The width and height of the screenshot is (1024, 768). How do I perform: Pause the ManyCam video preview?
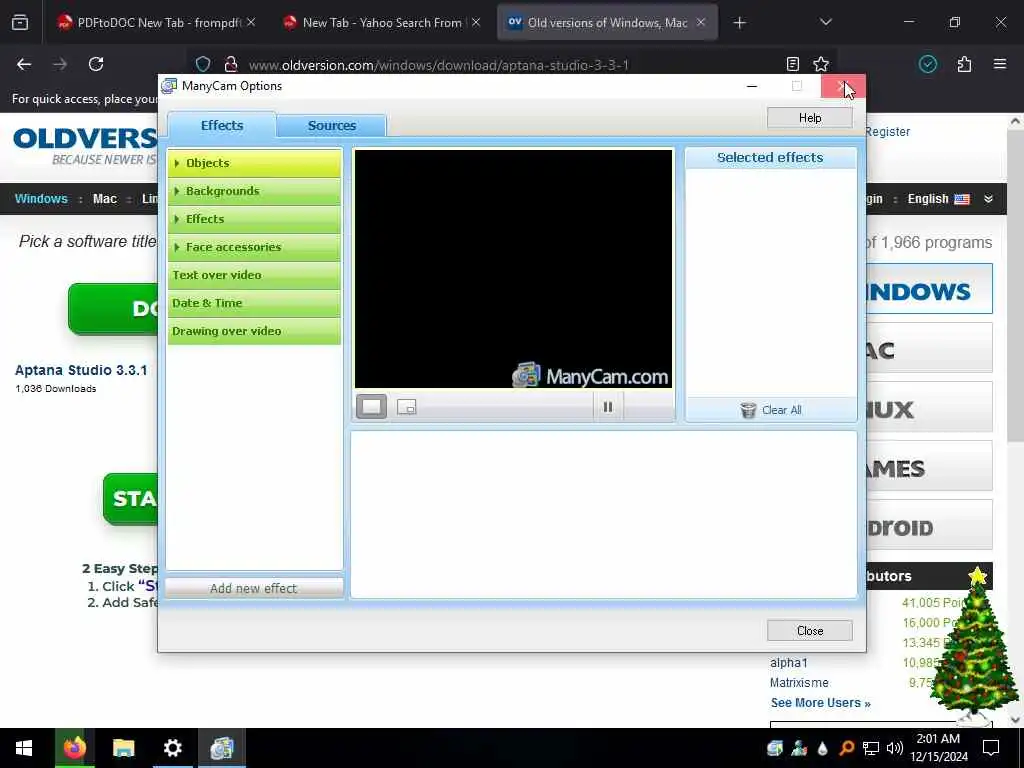coord(608,407)
